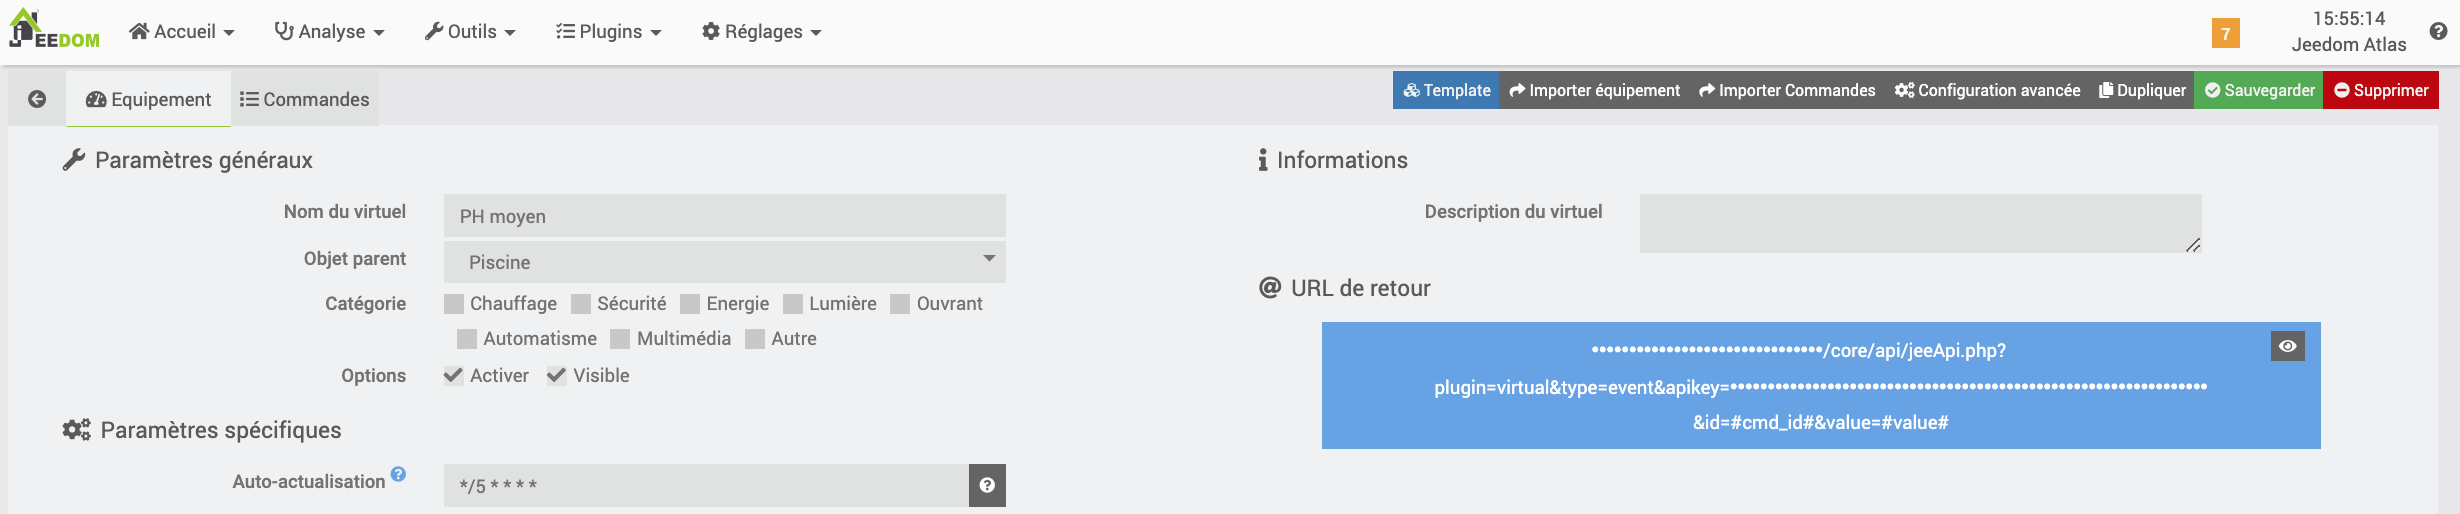Click the Template button
This screenshot has width=2460, height=514.
point(1446,90)
